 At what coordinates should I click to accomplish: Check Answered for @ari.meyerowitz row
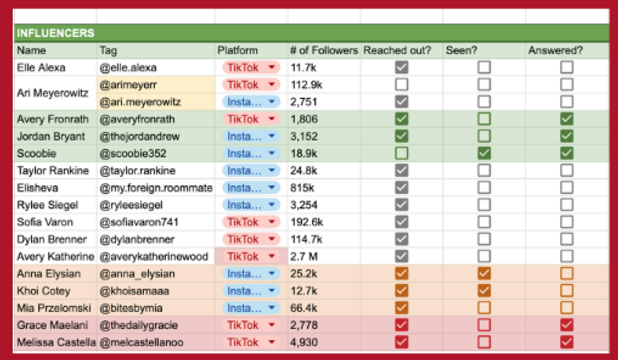pyautogui.click(x=566, y=102)
